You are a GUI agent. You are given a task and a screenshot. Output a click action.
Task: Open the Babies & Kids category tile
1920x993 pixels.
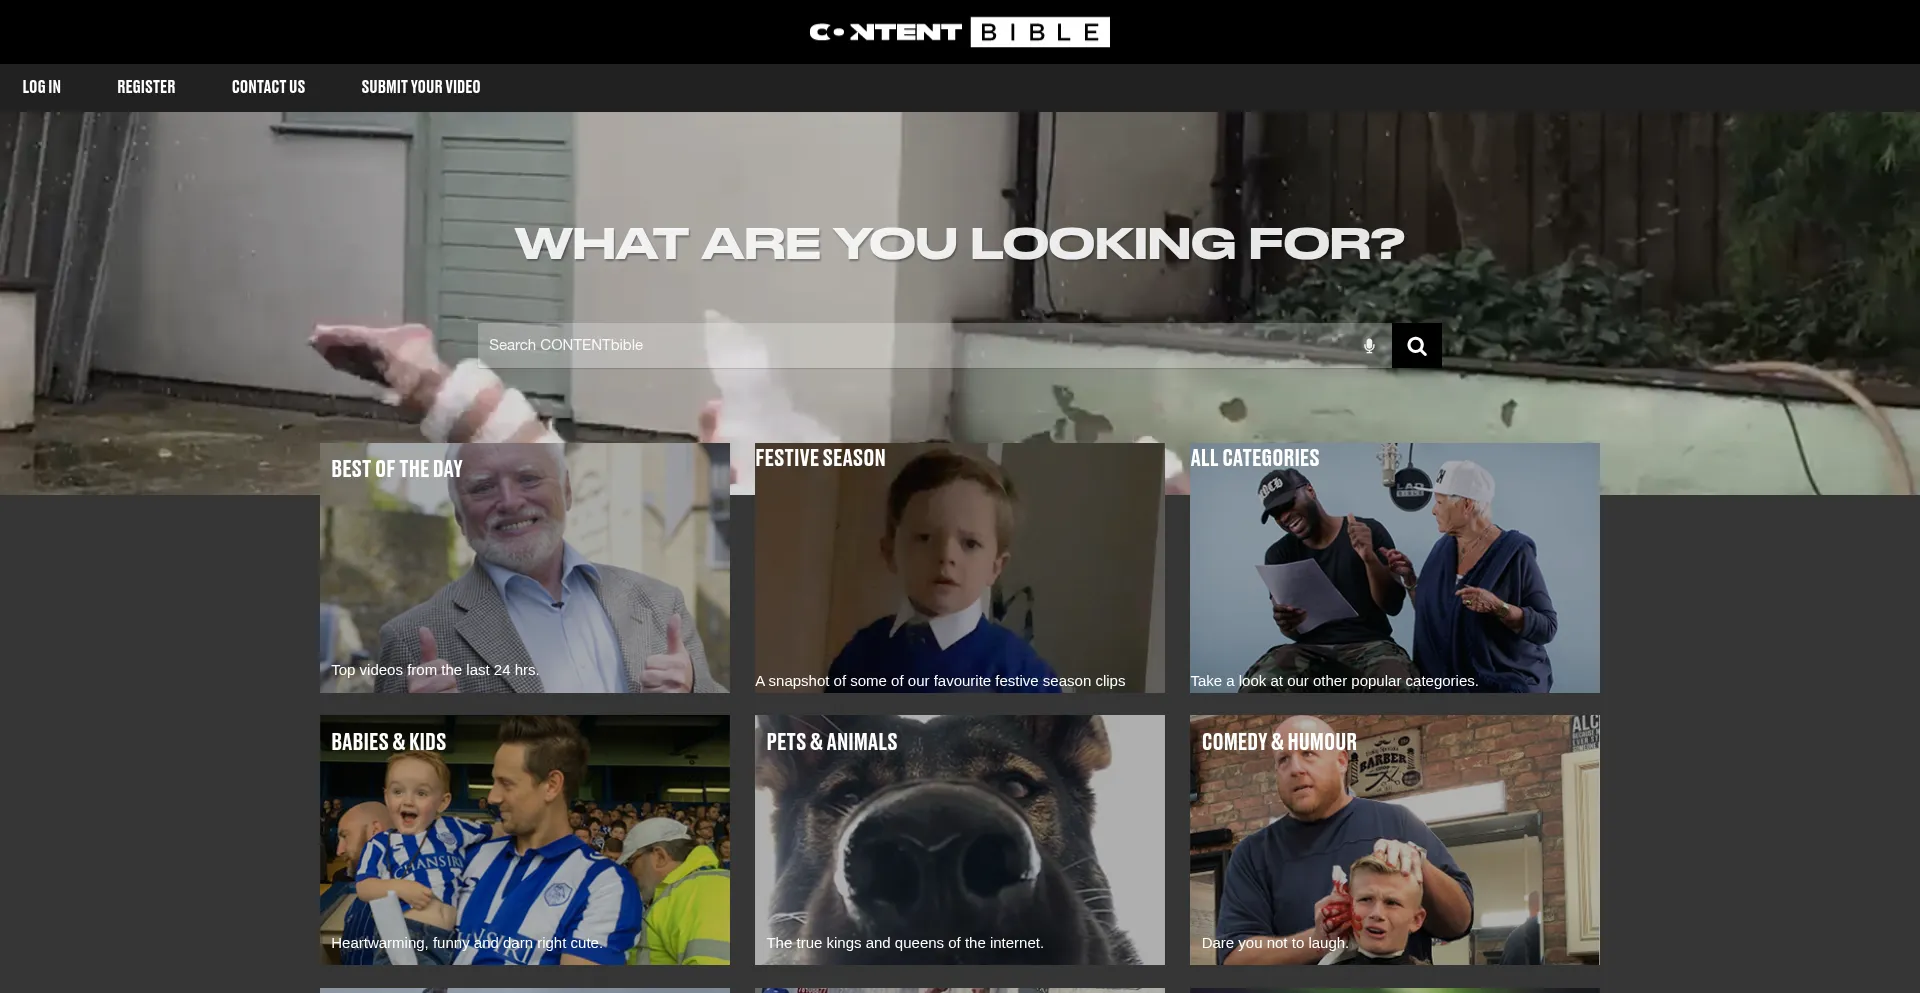524,850
